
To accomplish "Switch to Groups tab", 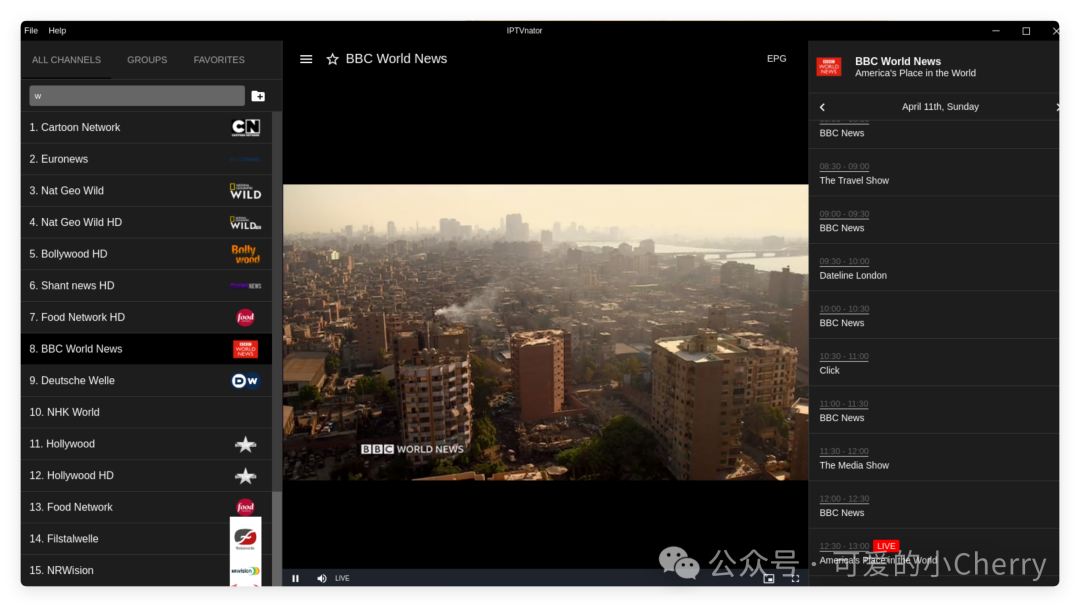I will (147, 60).
